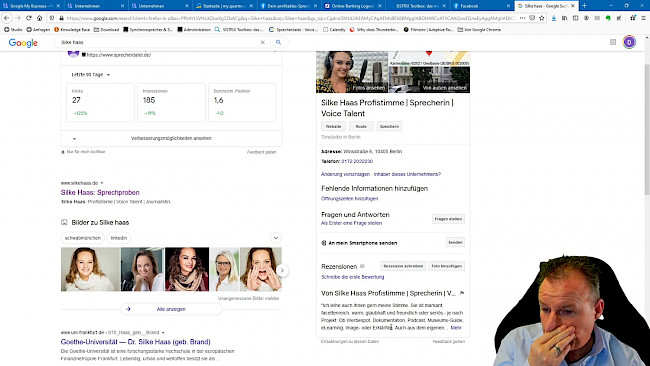Viewport: 650px width, 366px height.
Task: Select the linkedin image filter chip
Action: pyautogui.click(x=119, y=238)
